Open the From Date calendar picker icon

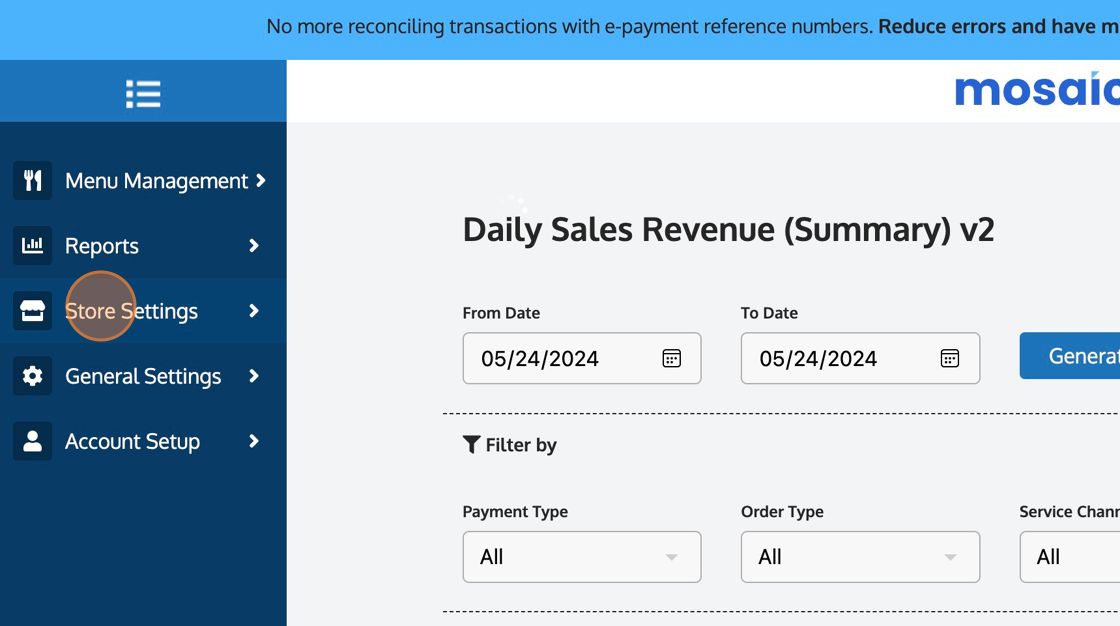671,358
